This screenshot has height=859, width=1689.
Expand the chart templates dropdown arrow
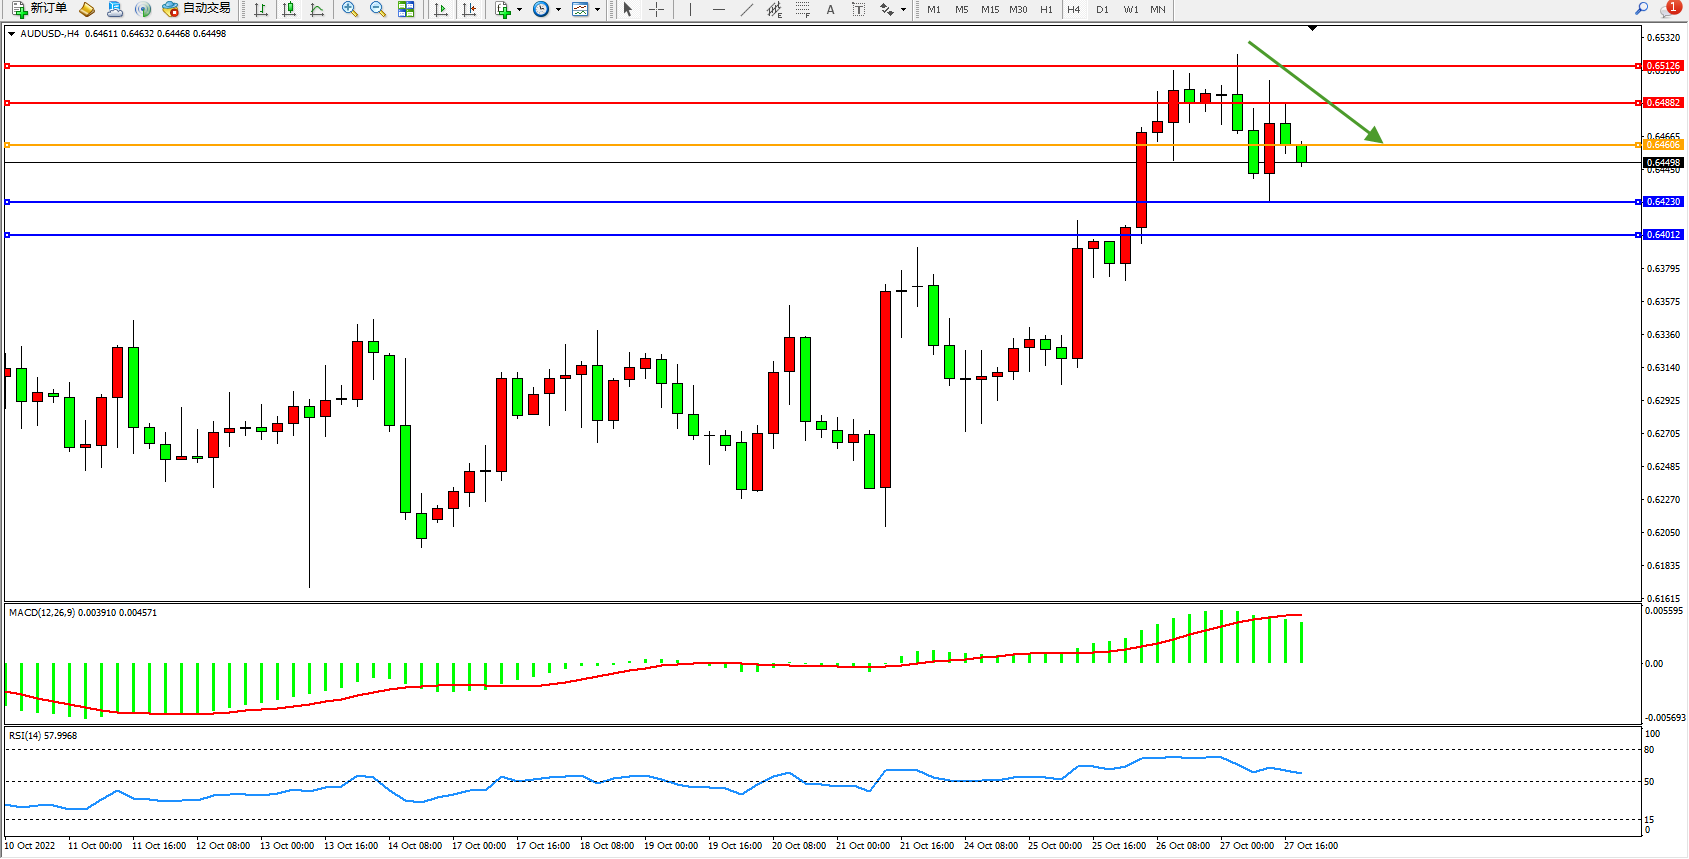pos(597,9)
